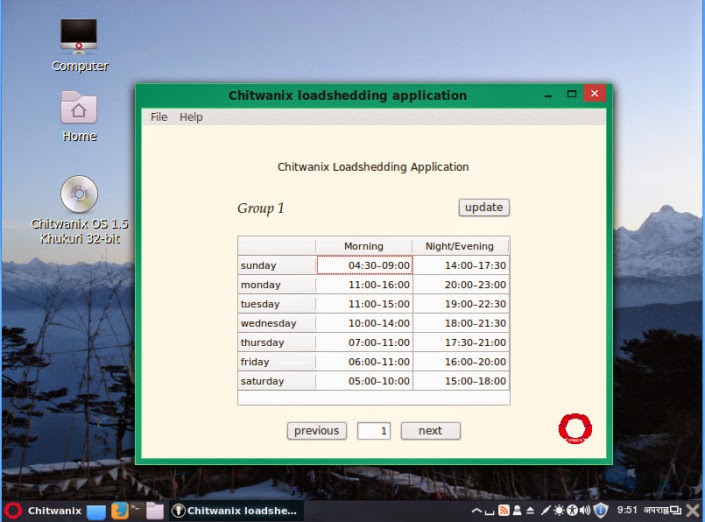The height and width of the screenshot is (522, 705).
Task: Open the File menu
Action: [x=159, y=117]
